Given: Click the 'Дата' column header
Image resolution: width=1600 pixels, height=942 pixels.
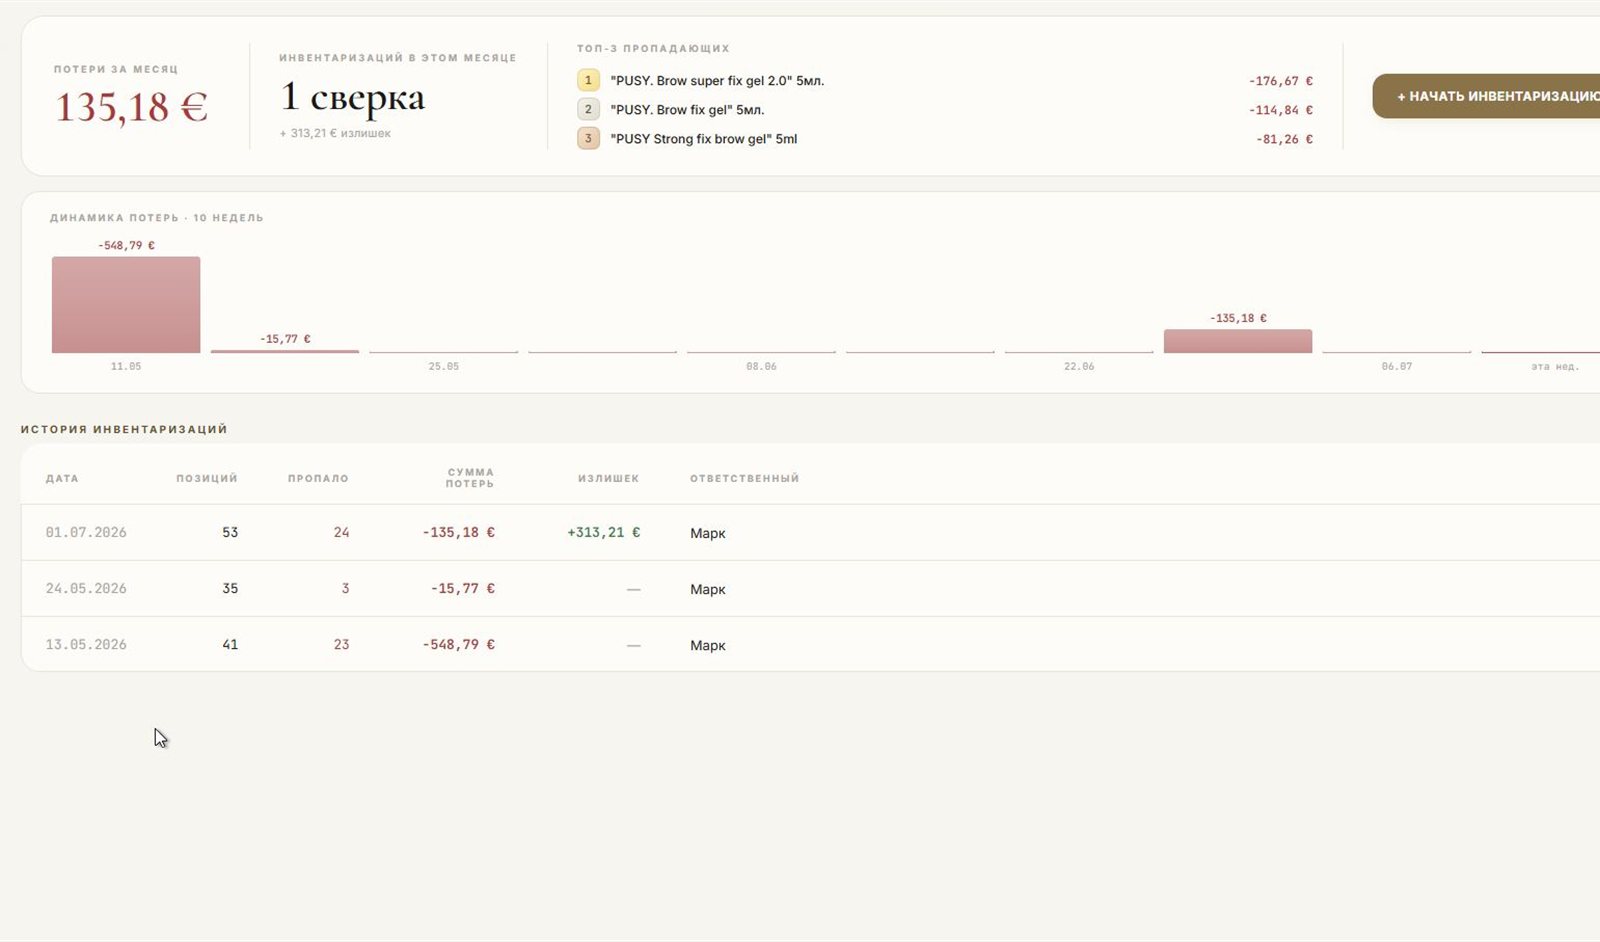Looking at the screenshot, I should pos(62,478).
